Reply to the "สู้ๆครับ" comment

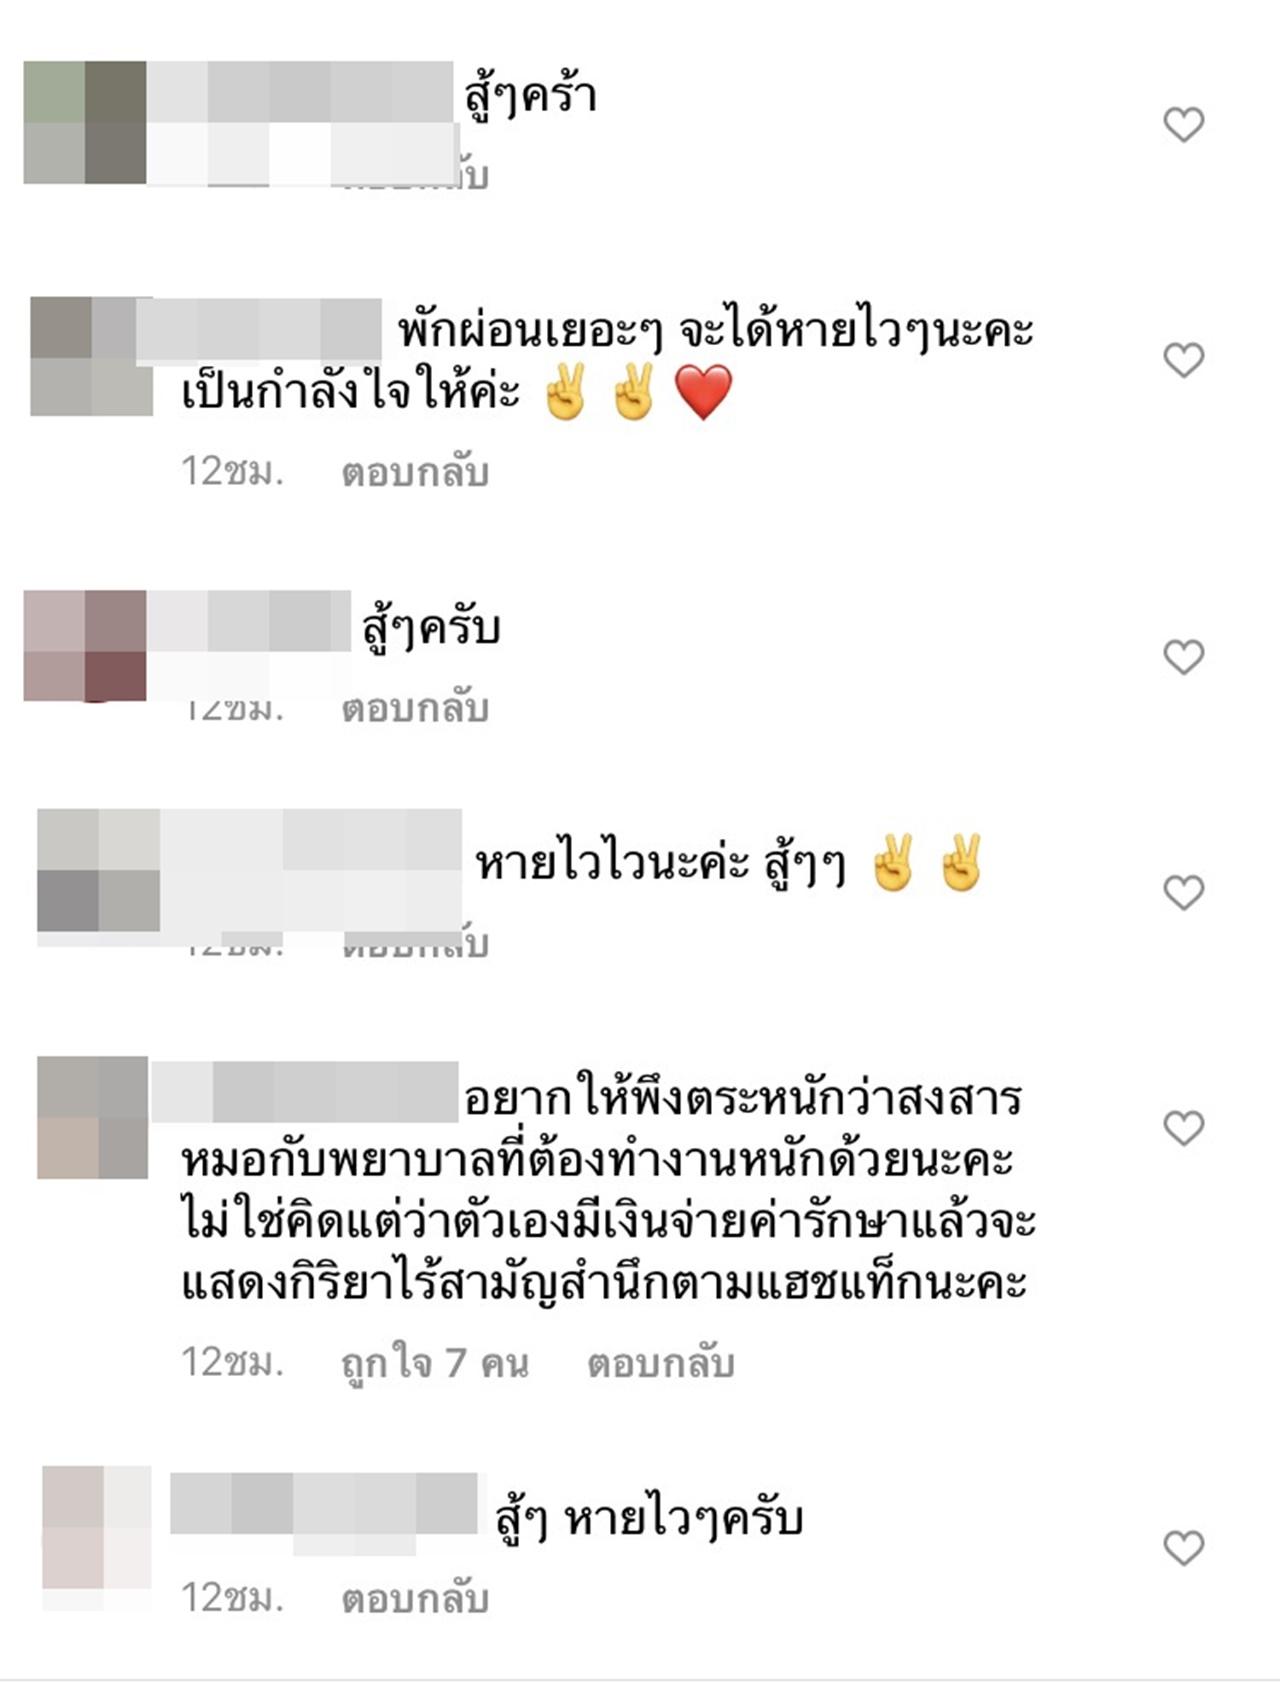pos(415,708)
